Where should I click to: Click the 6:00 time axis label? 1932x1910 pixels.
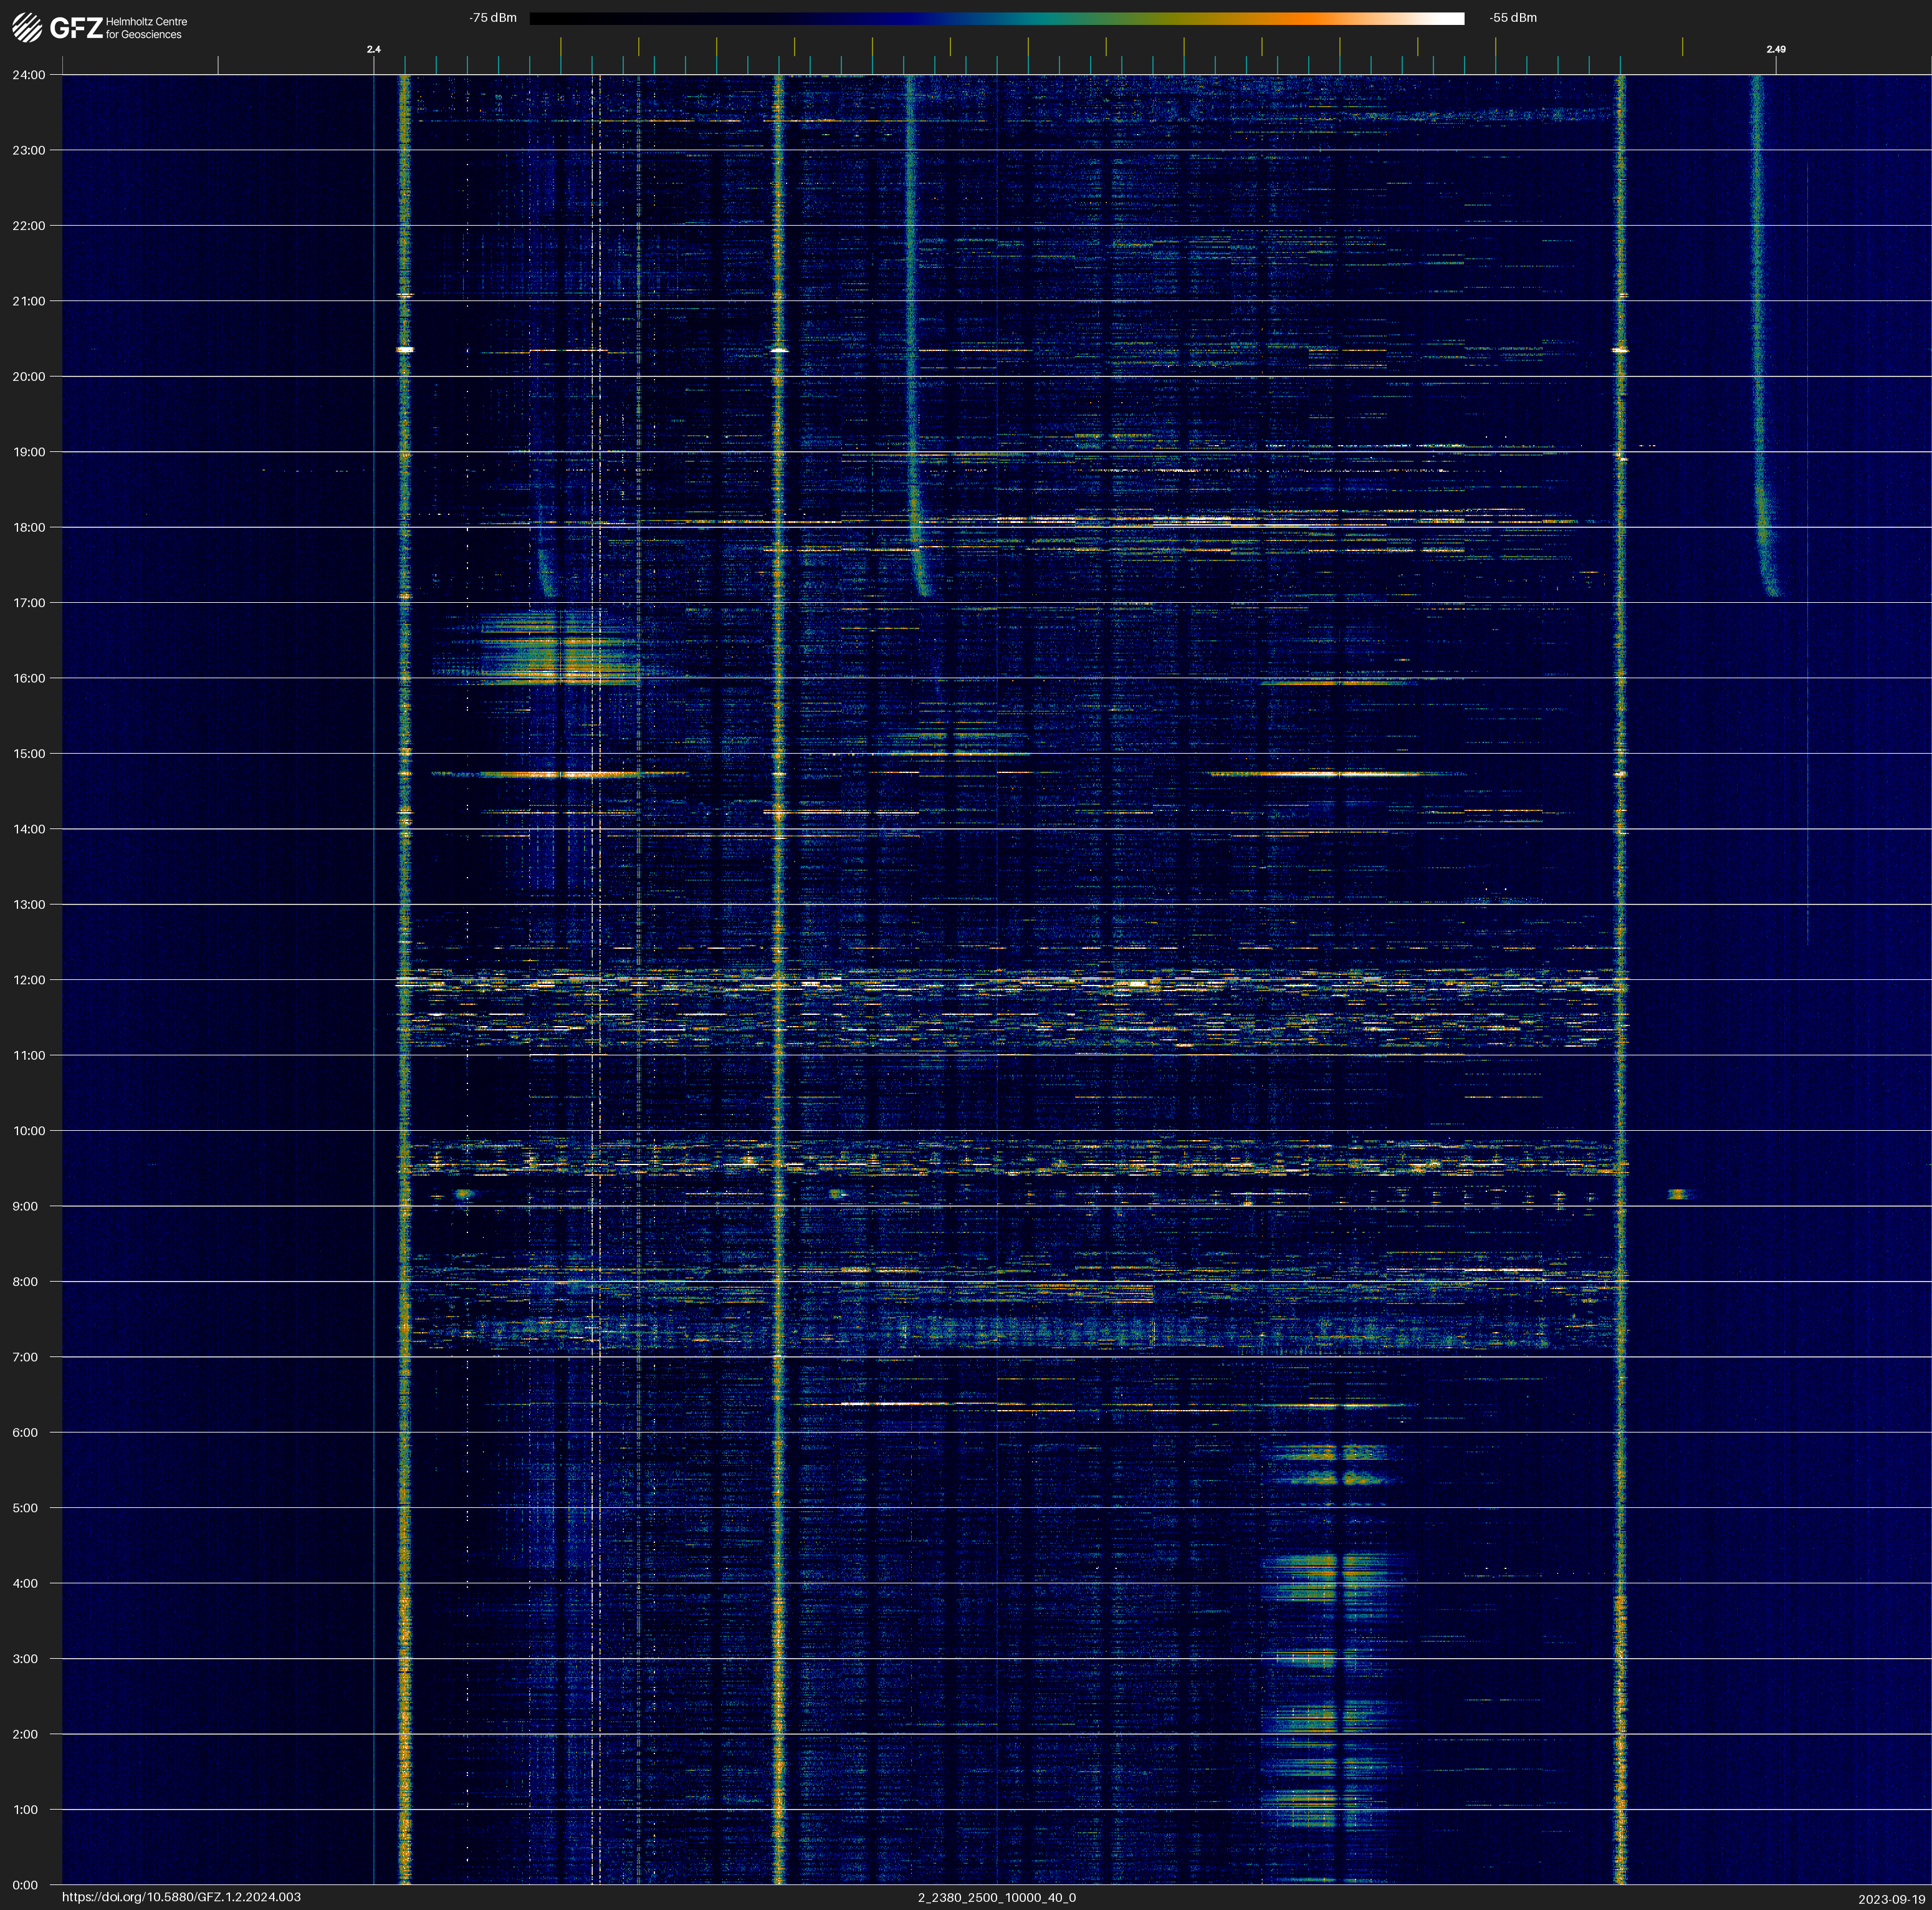click(26, 1433)
